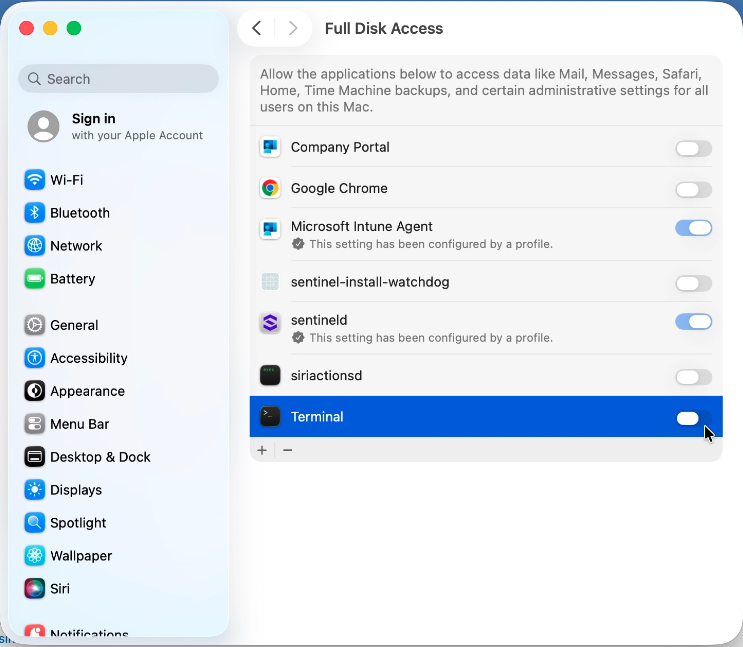Screen dimensions: 743x647
Task: Open Spotlight magnifier icon in sidebar
Action: click(35, 523)
